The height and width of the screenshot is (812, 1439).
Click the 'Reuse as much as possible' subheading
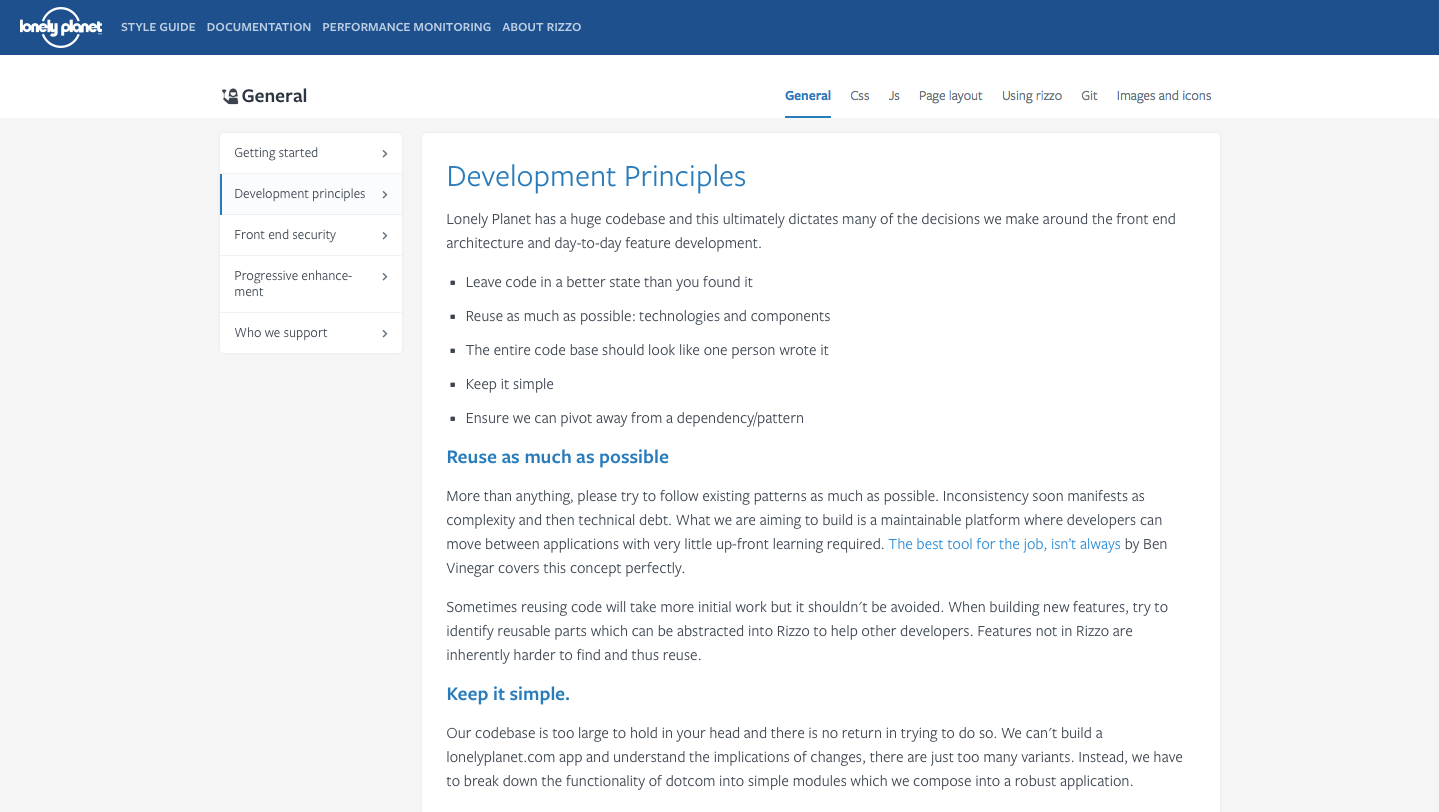point(557,457)
